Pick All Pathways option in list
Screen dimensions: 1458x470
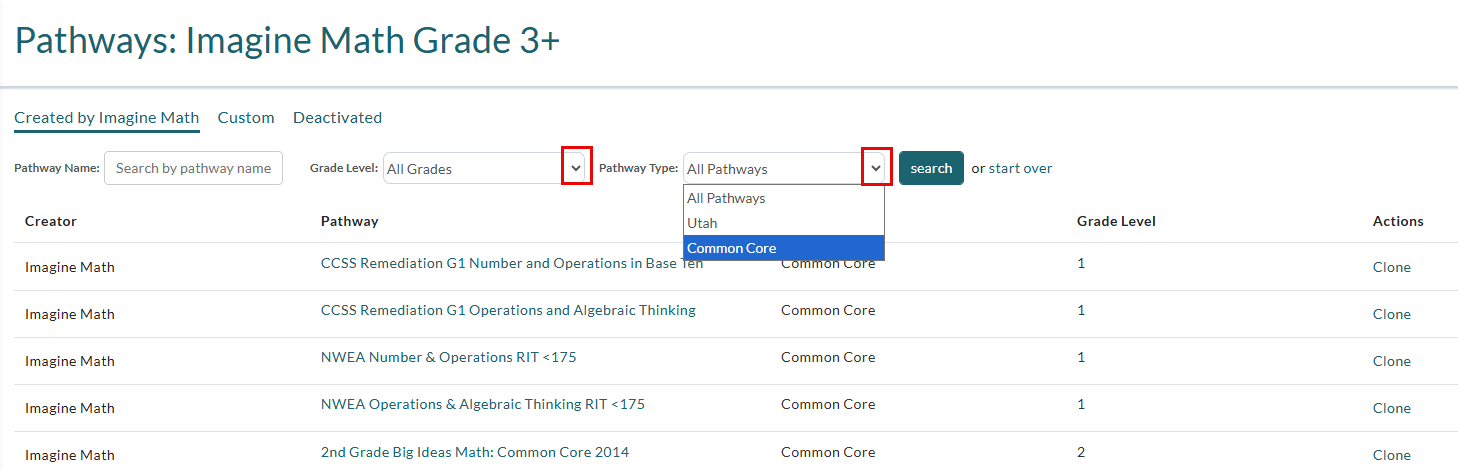click(x=784, y=198)
